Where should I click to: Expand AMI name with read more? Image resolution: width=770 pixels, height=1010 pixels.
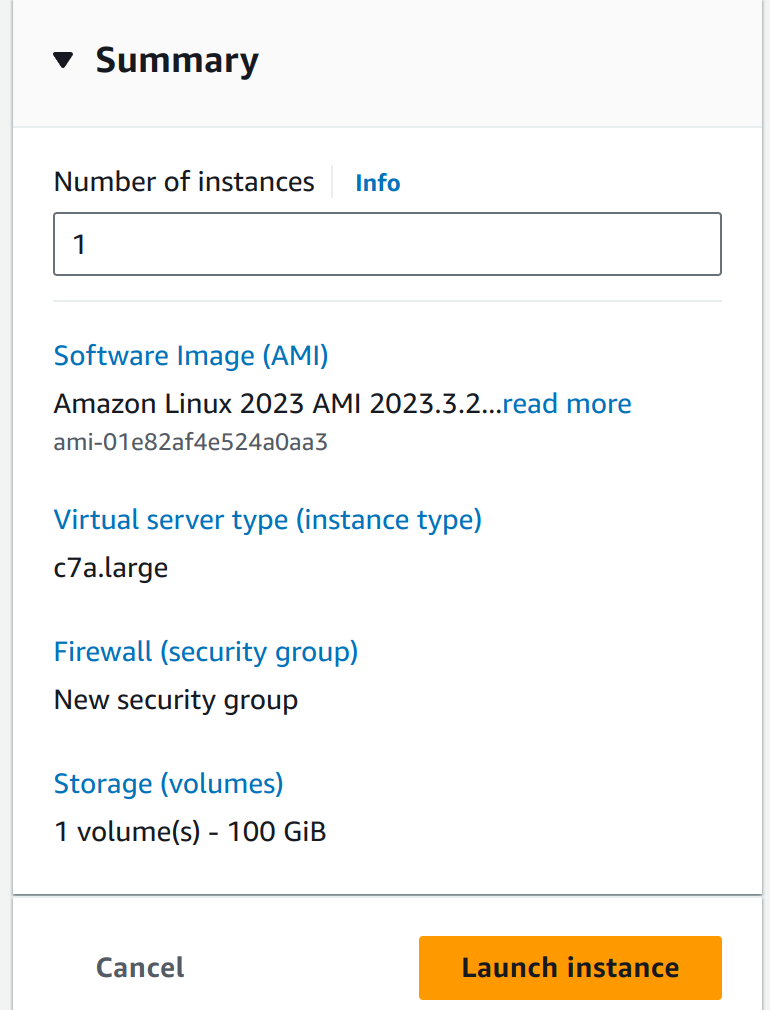pyautogui.click(x=566, y=404)
